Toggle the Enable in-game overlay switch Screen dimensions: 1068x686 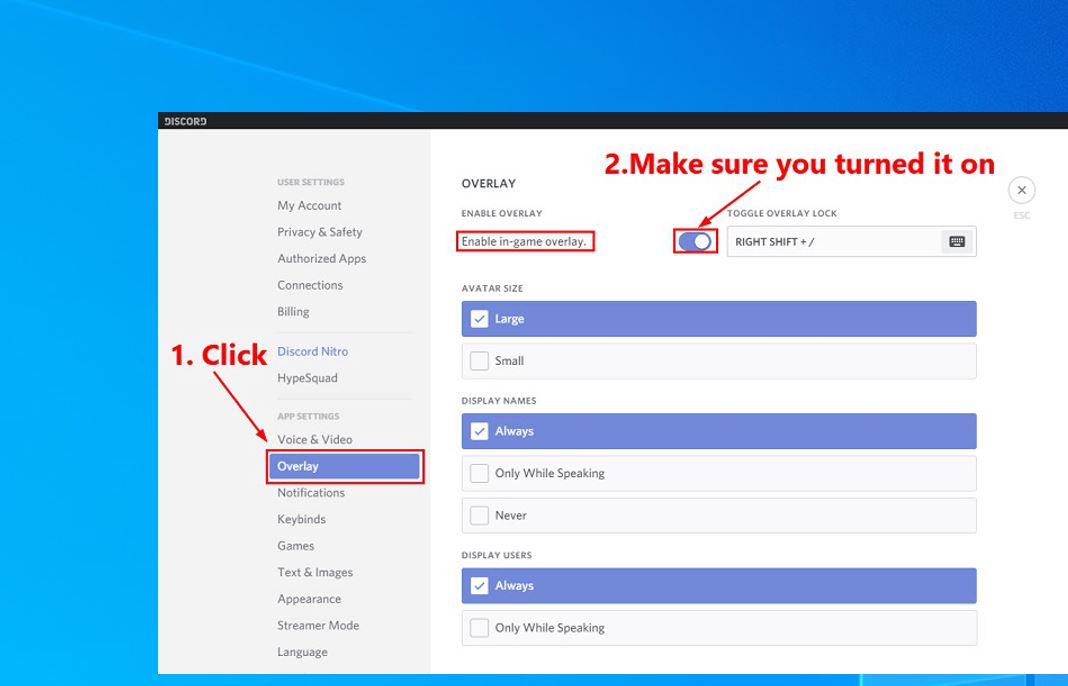695,241
